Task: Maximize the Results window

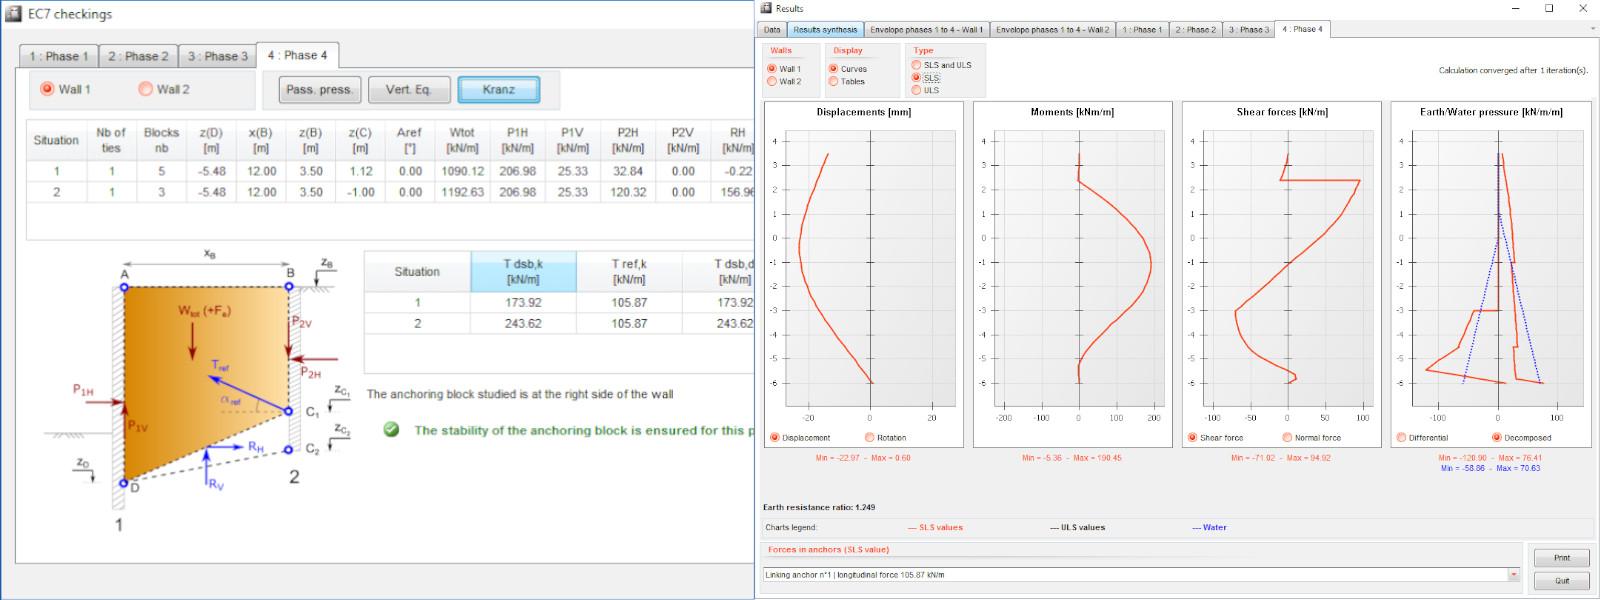Action: click(x=1549, y=8)
